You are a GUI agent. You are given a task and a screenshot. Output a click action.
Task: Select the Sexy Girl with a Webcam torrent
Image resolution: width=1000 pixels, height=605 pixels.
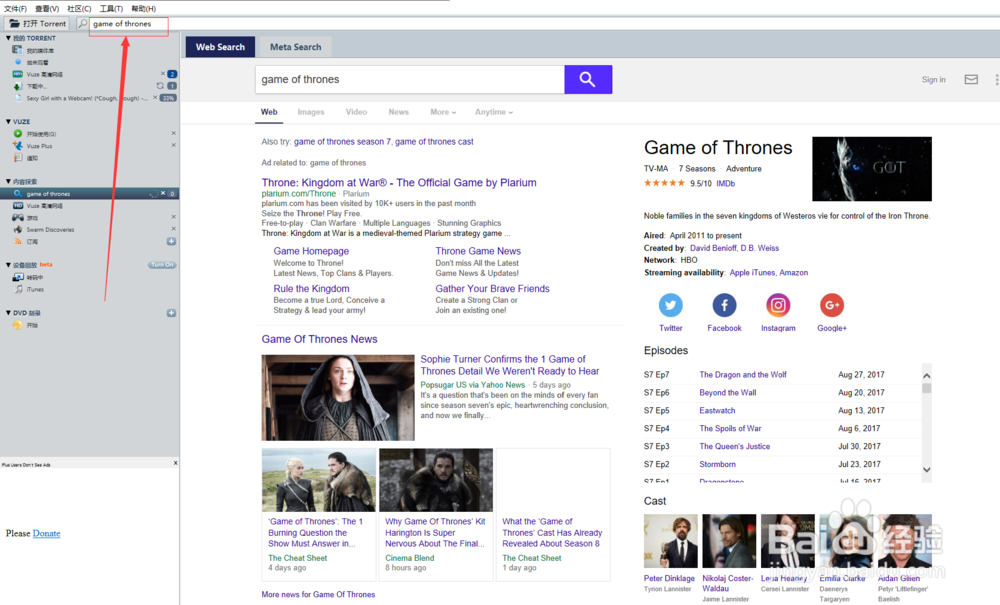click(82, 98)
